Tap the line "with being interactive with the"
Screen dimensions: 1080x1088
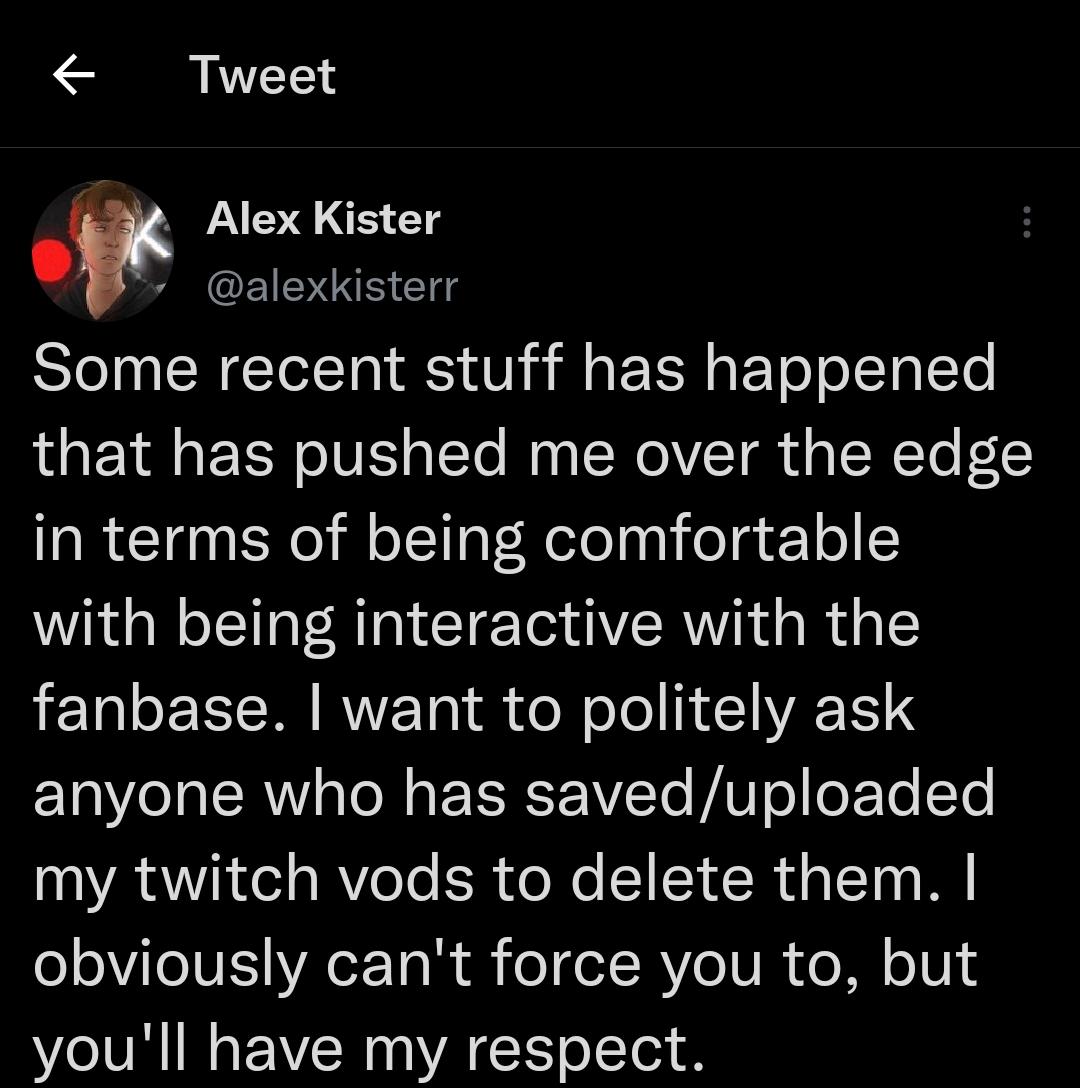point(476,625)
